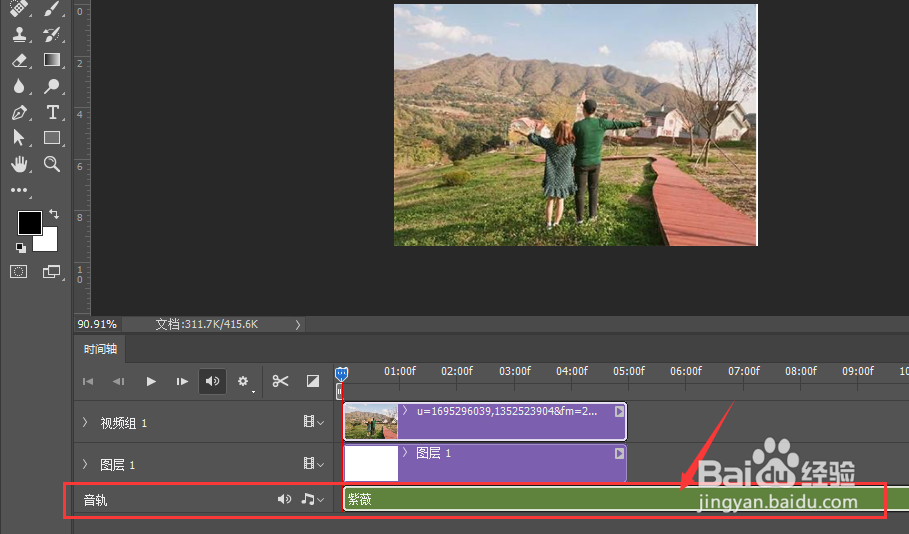The height and width of the screenshot is (534, 909).
Task: Select the Horizontal Type tool
Action: [x=52, y=112]
